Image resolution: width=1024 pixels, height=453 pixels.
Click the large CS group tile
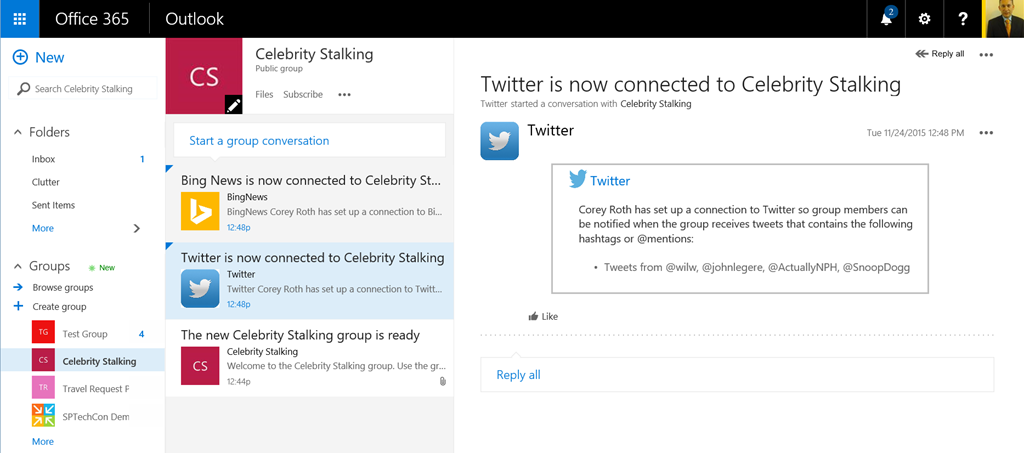pos(204,76)
